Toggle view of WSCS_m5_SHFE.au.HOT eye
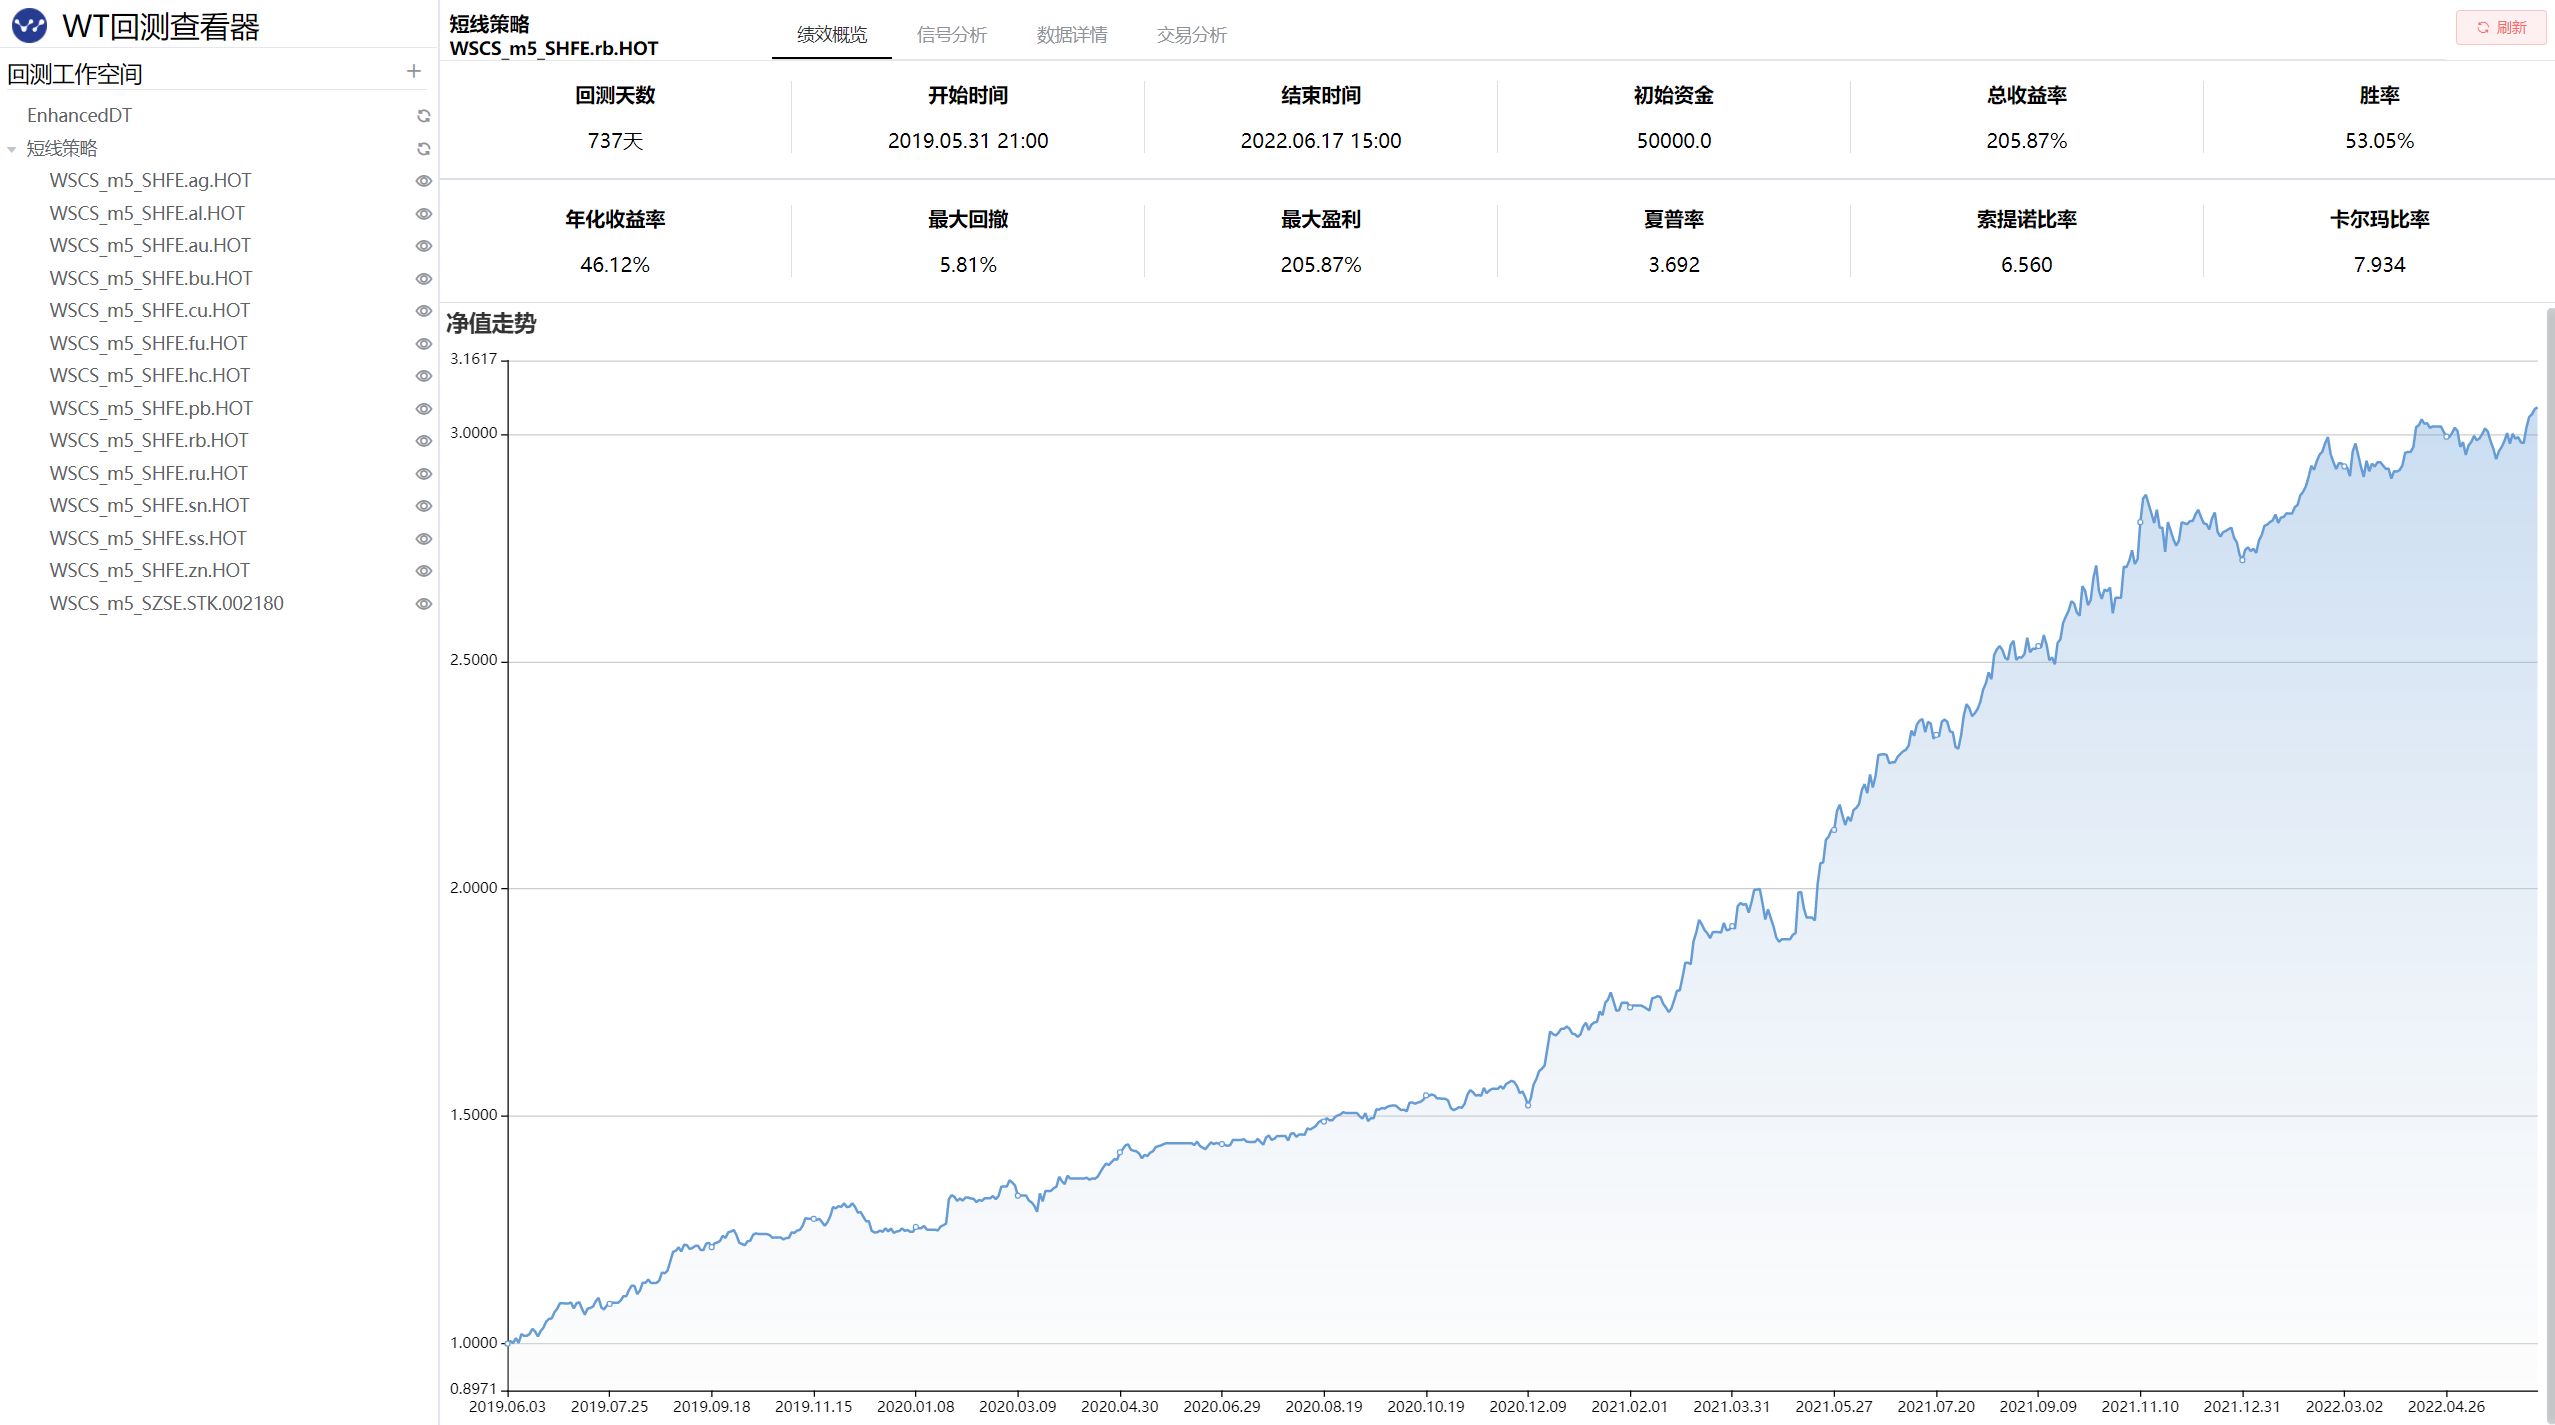Viewport: 2555px width, 1425px height. click(x=424, y=246)
